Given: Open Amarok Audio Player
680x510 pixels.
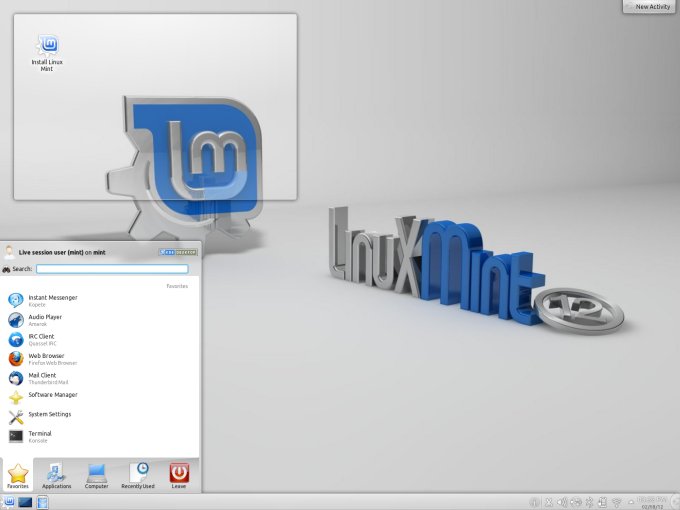Looking at the screenshot, I should (x=99, y=320).
